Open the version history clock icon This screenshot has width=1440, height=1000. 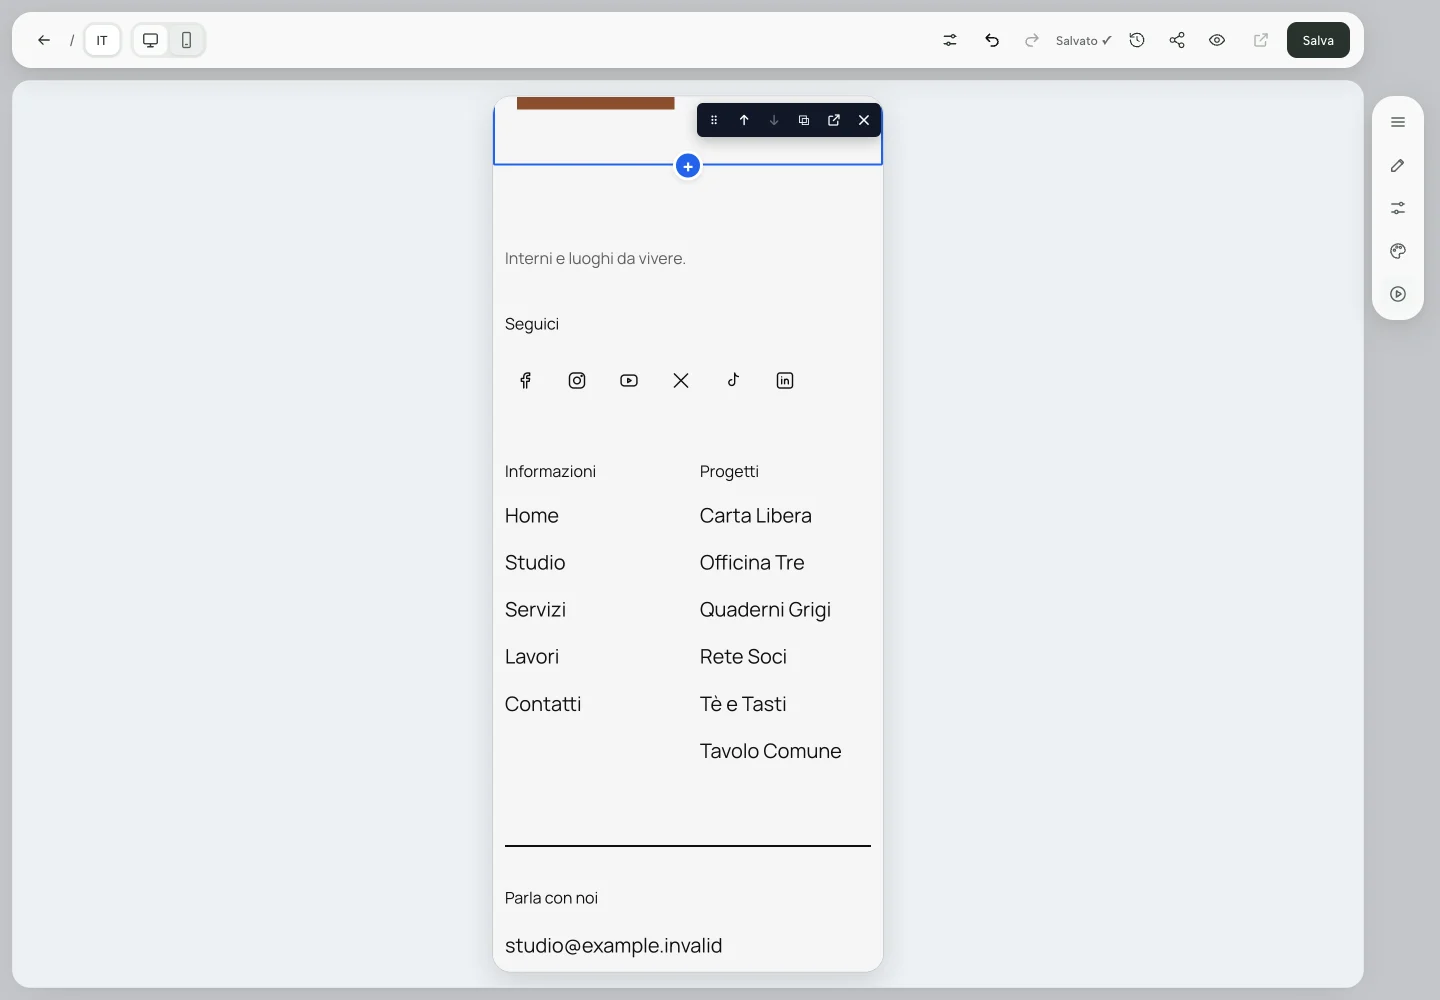1137,40
